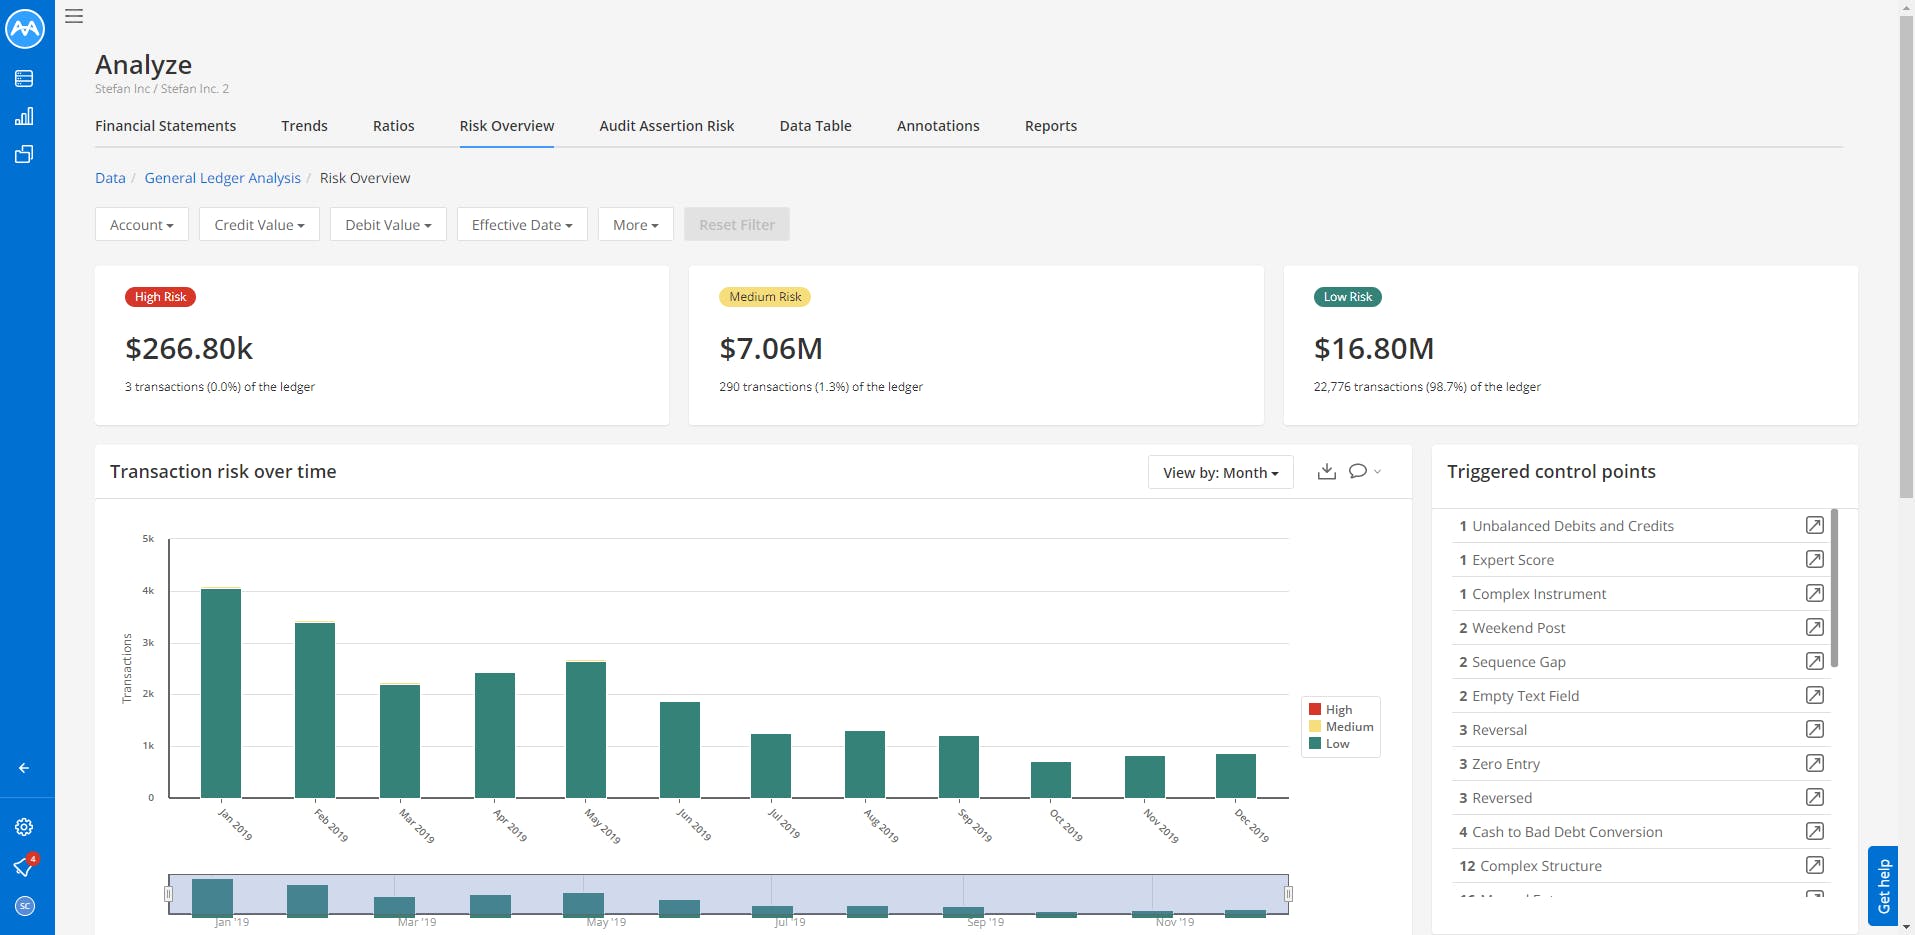Toggle Low series in chart legend

1329,744
